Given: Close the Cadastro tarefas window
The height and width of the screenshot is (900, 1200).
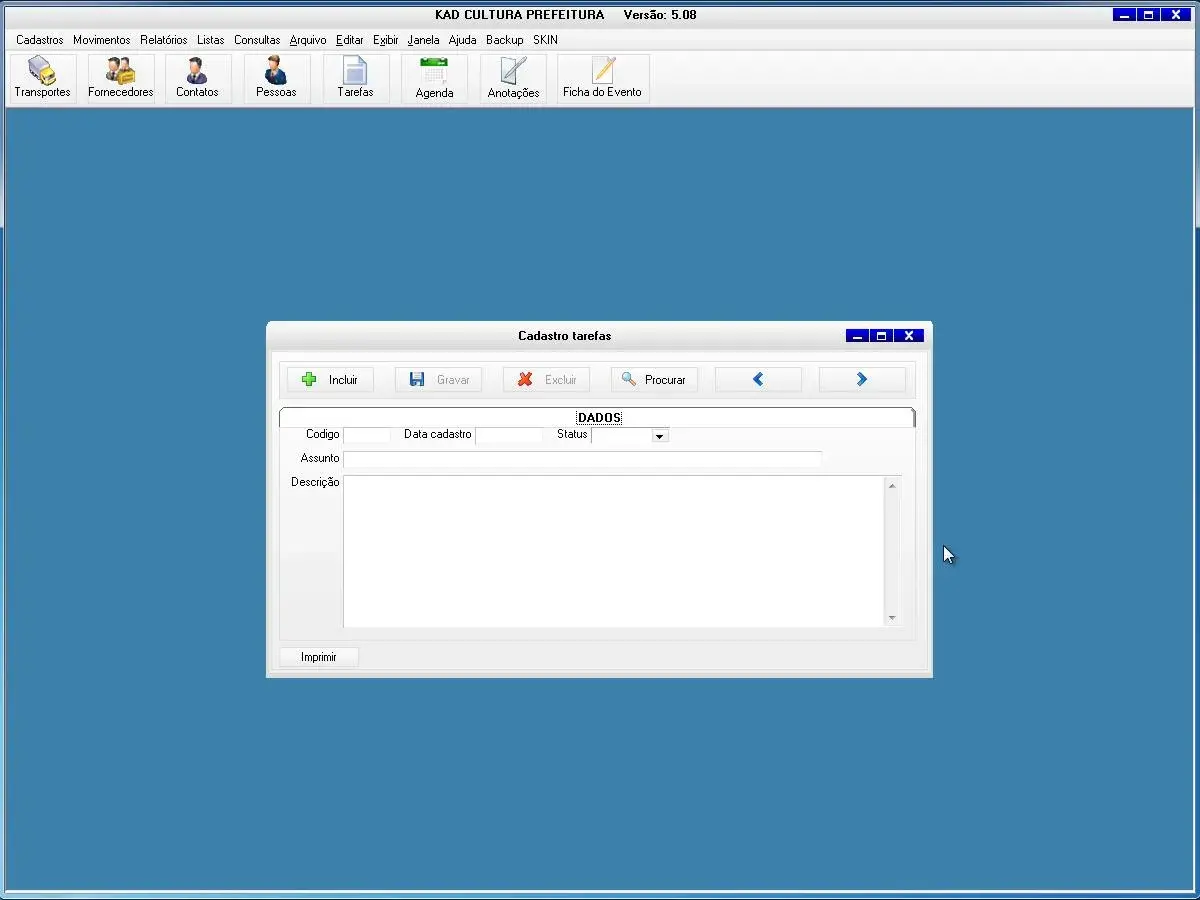Looking at the screenshot, I should point(908,336).
